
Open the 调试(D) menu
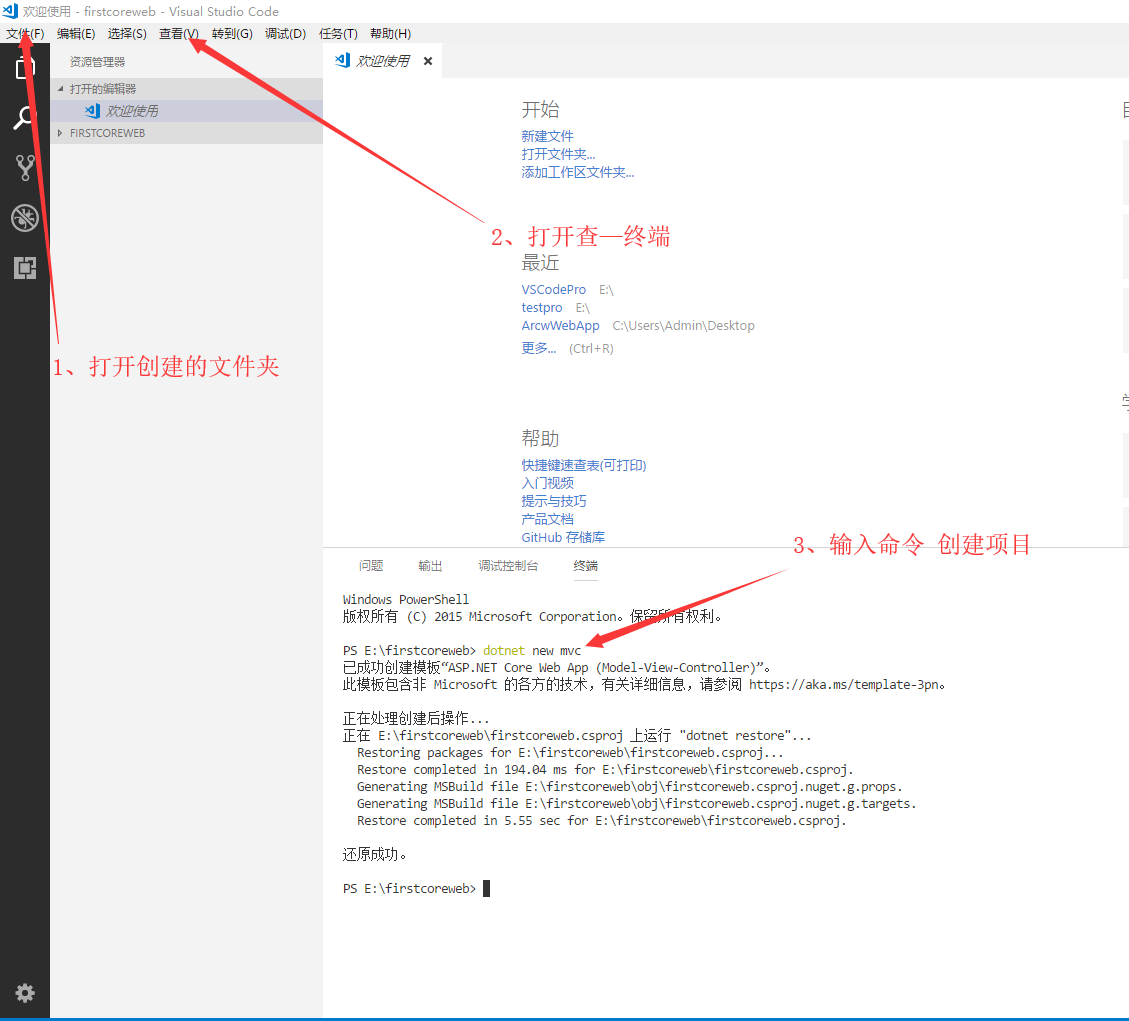[x=285, y=34]
